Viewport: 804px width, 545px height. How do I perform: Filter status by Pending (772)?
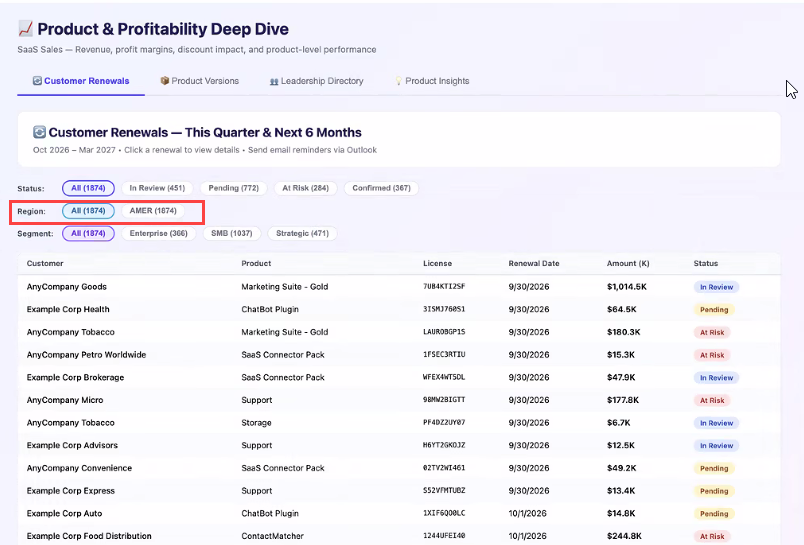(x=233, y=188)
